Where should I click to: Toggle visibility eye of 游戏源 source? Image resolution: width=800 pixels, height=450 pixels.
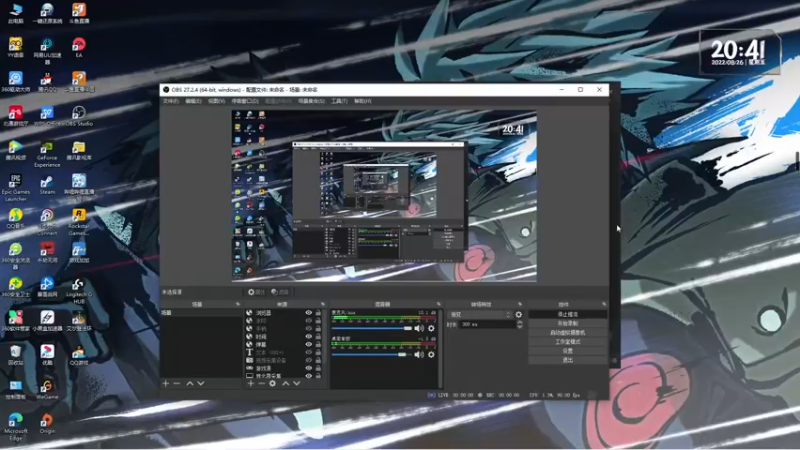(308, 368)
